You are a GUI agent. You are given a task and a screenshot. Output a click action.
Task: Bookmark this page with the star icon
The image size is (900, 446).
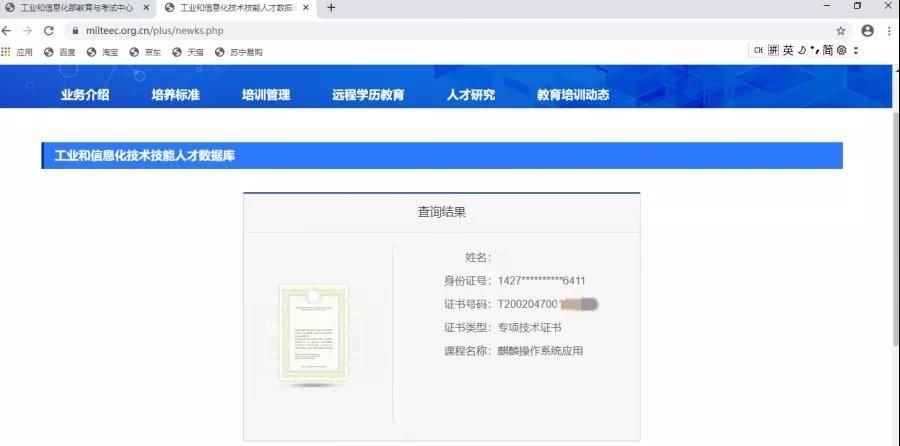[x=841, y=31]
